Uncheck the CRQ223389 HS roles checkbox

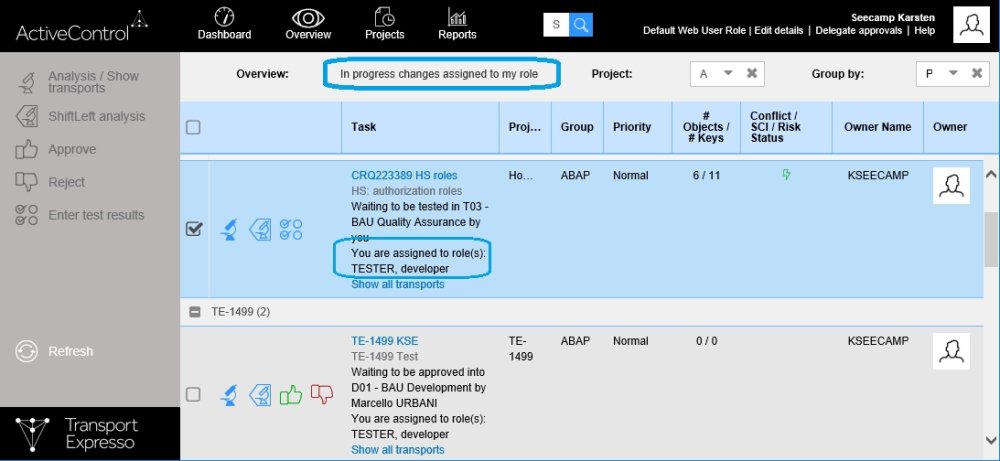(194, 229)
